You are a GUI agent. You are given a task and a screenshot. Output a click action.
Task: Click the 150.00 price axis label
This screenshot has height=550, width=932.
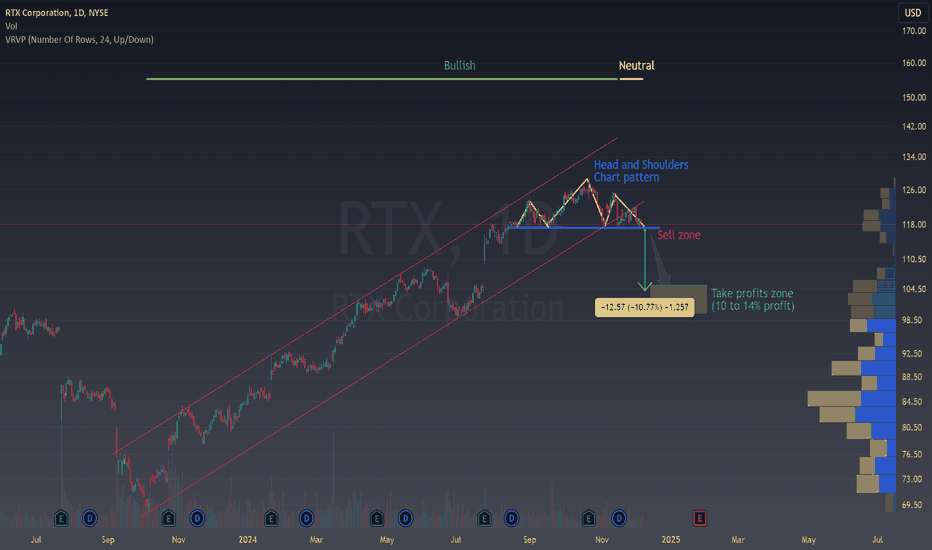[x=914, y=97]
